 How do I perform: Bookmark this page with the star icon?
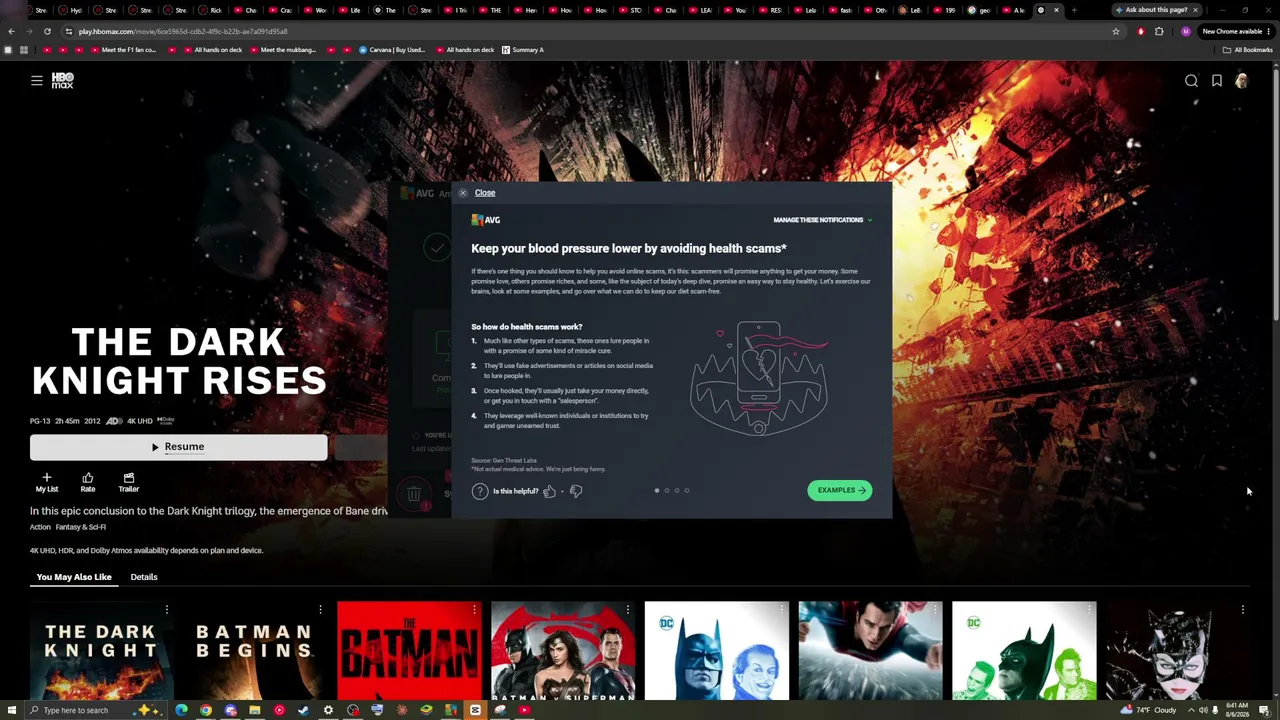coord(1116,31)
